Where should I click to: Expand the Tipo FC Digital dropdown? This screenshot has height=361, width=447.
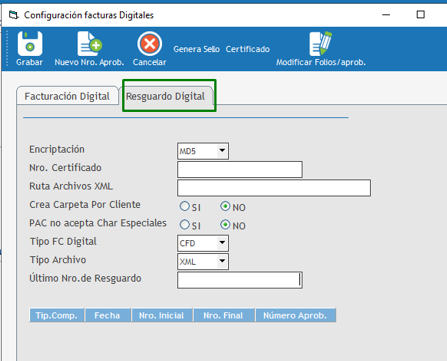[x=222, y=243]
